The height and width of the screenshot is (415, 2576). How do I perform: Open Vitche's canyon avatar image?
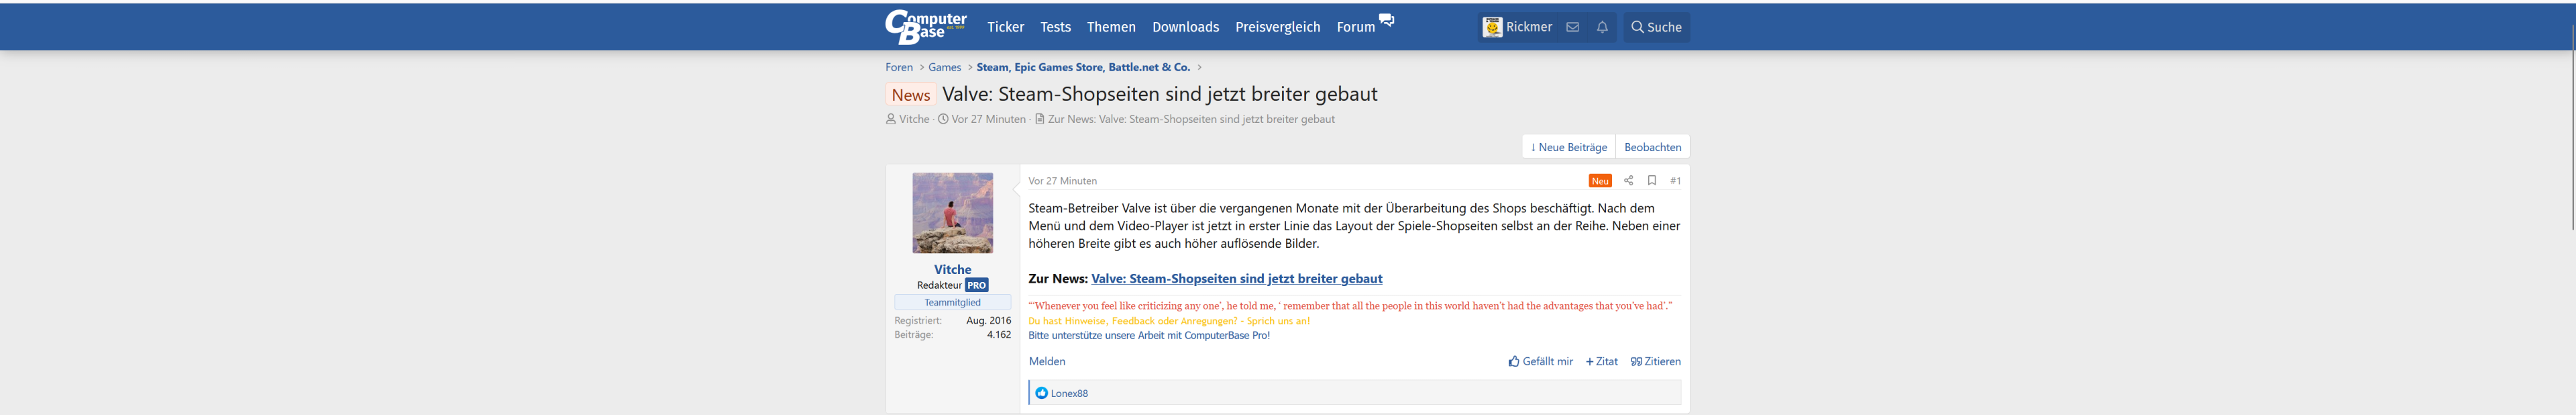(x=952, y=213)
